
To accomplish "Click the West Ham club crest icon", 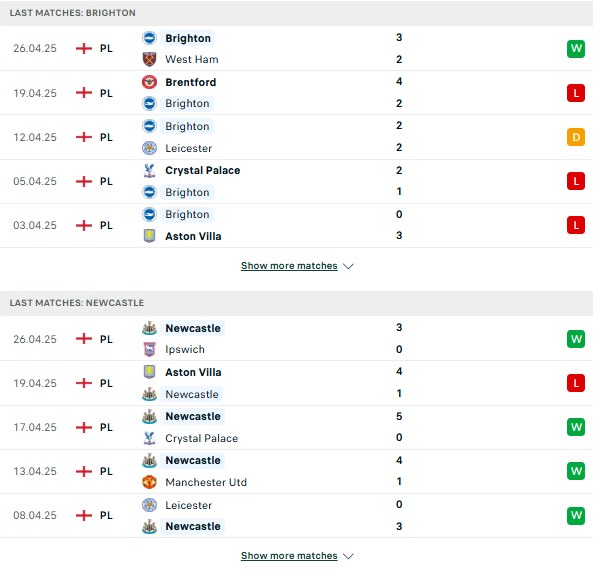I will click(x=149, y=59).
